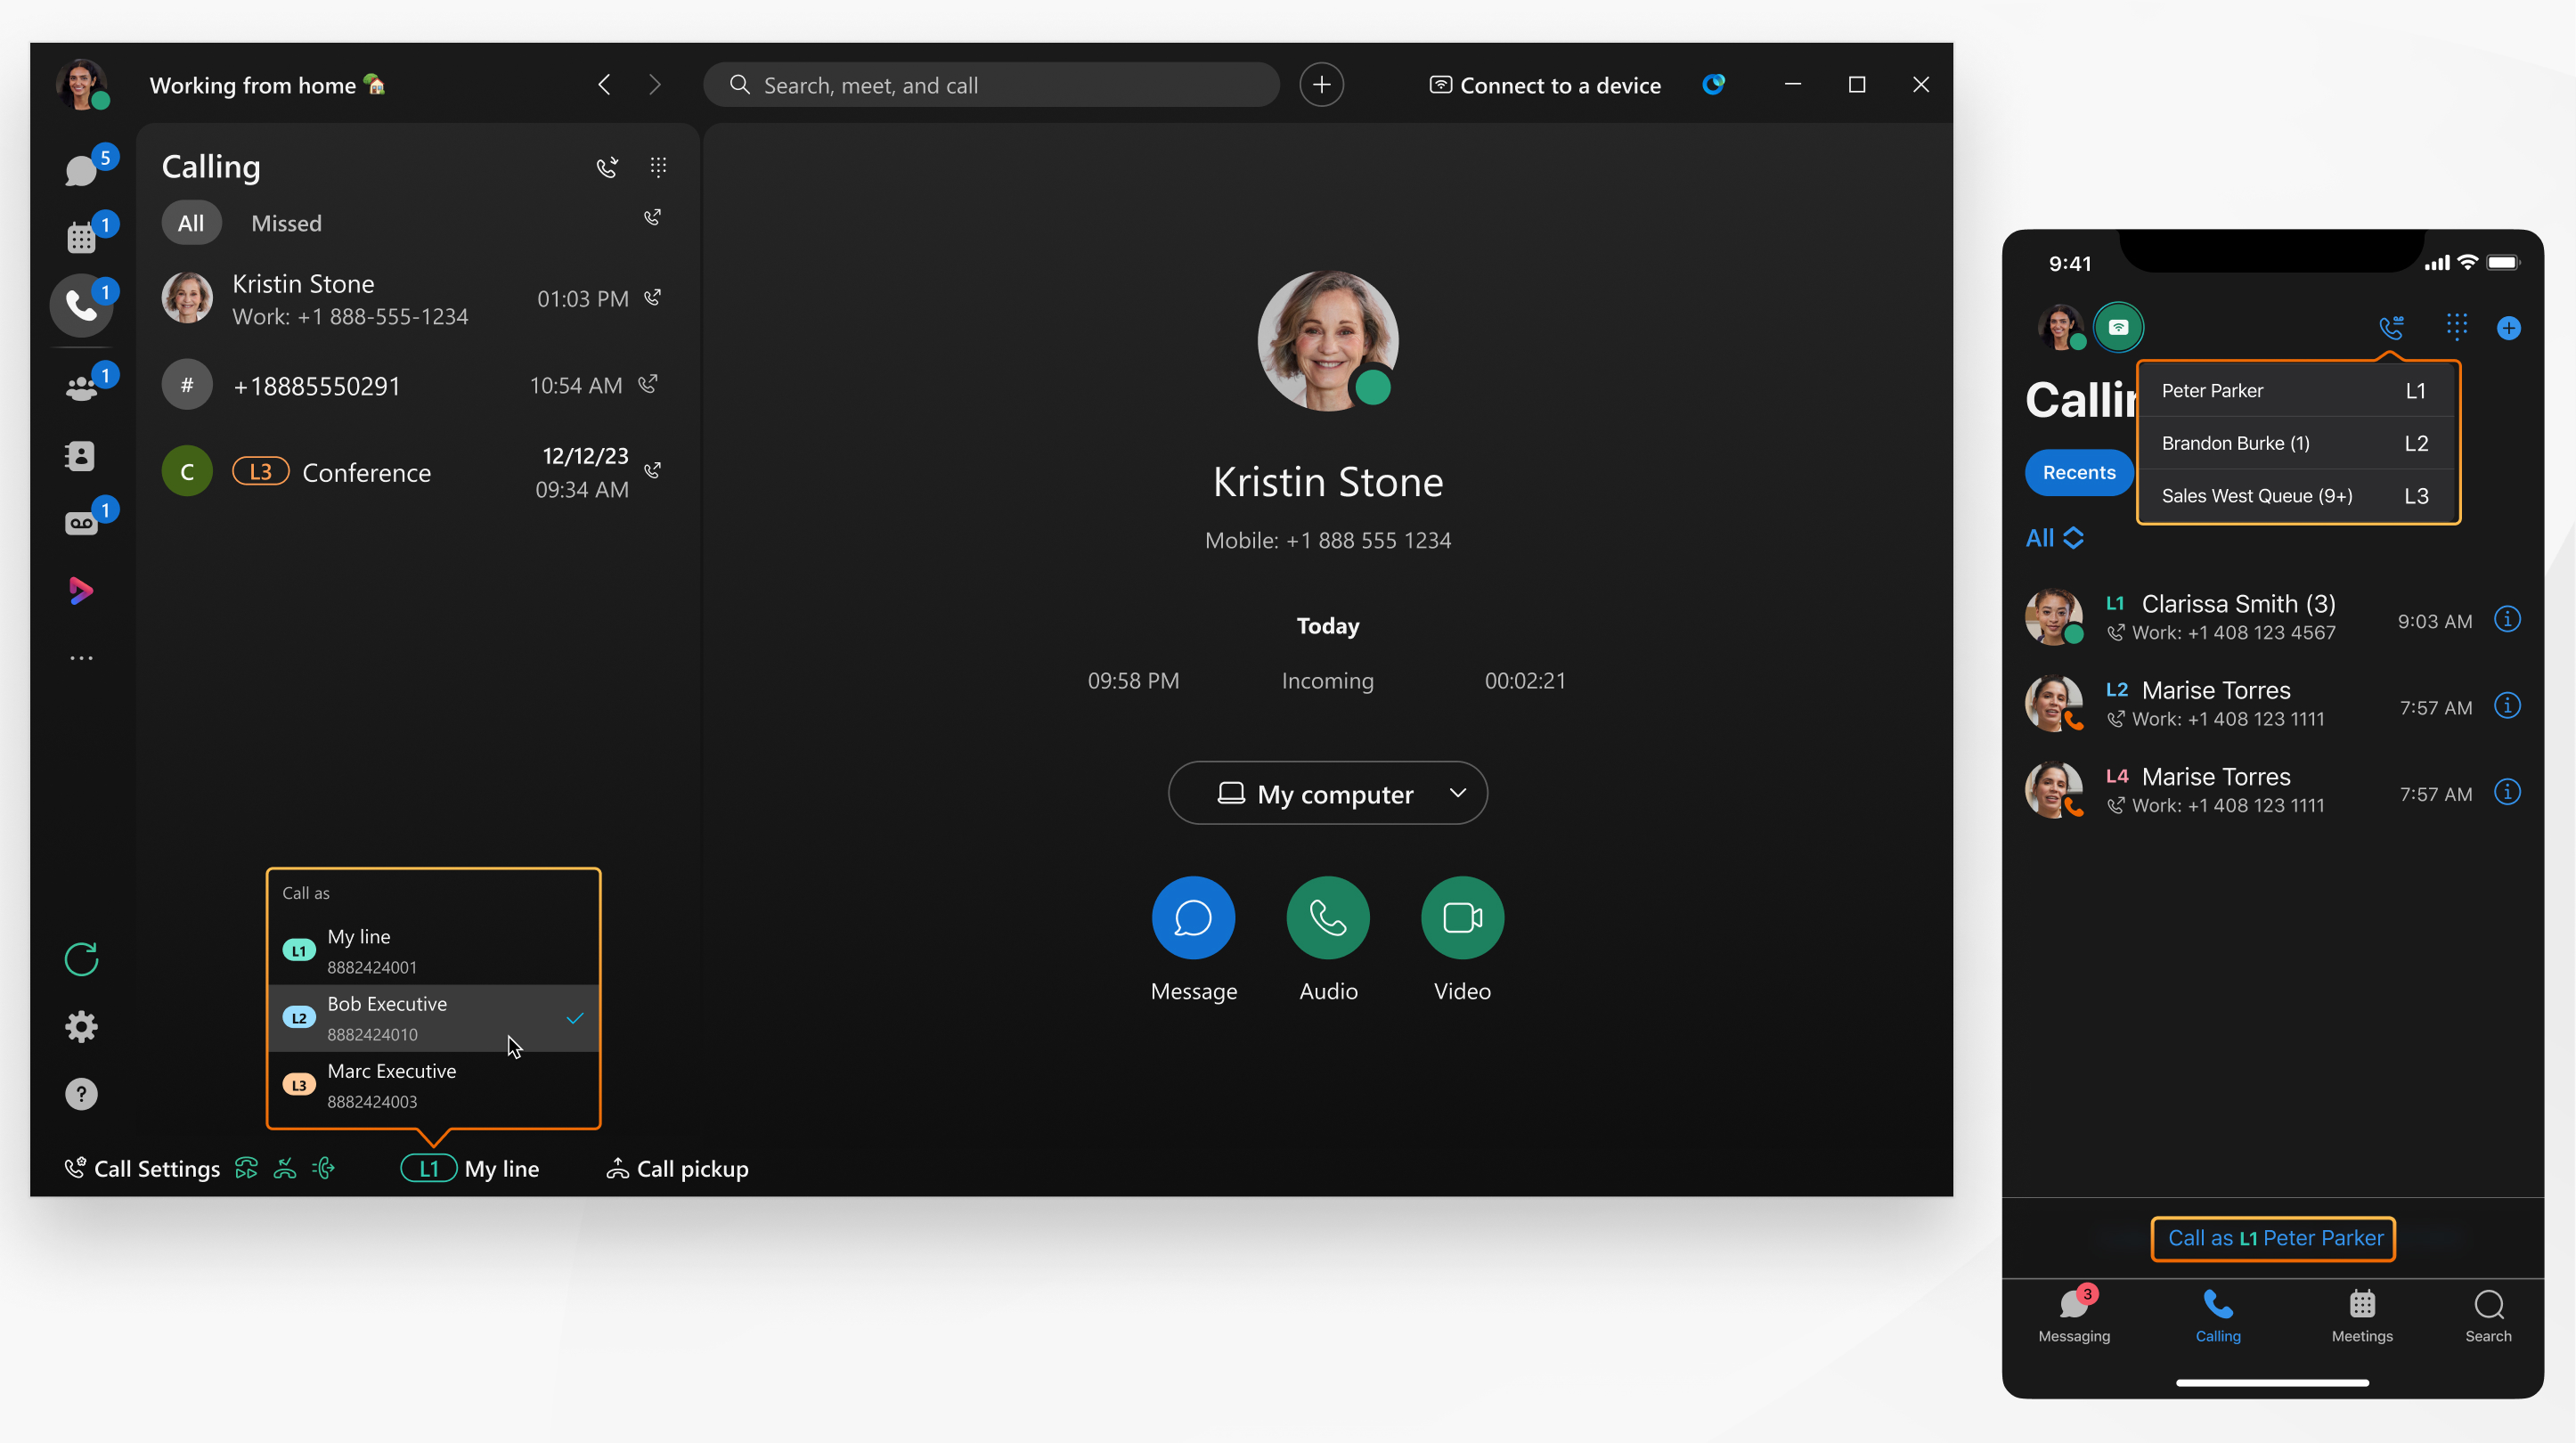Click the Message button for Kristin Stone
The image size is (2576, 1443).
[x=1193, y=918]
